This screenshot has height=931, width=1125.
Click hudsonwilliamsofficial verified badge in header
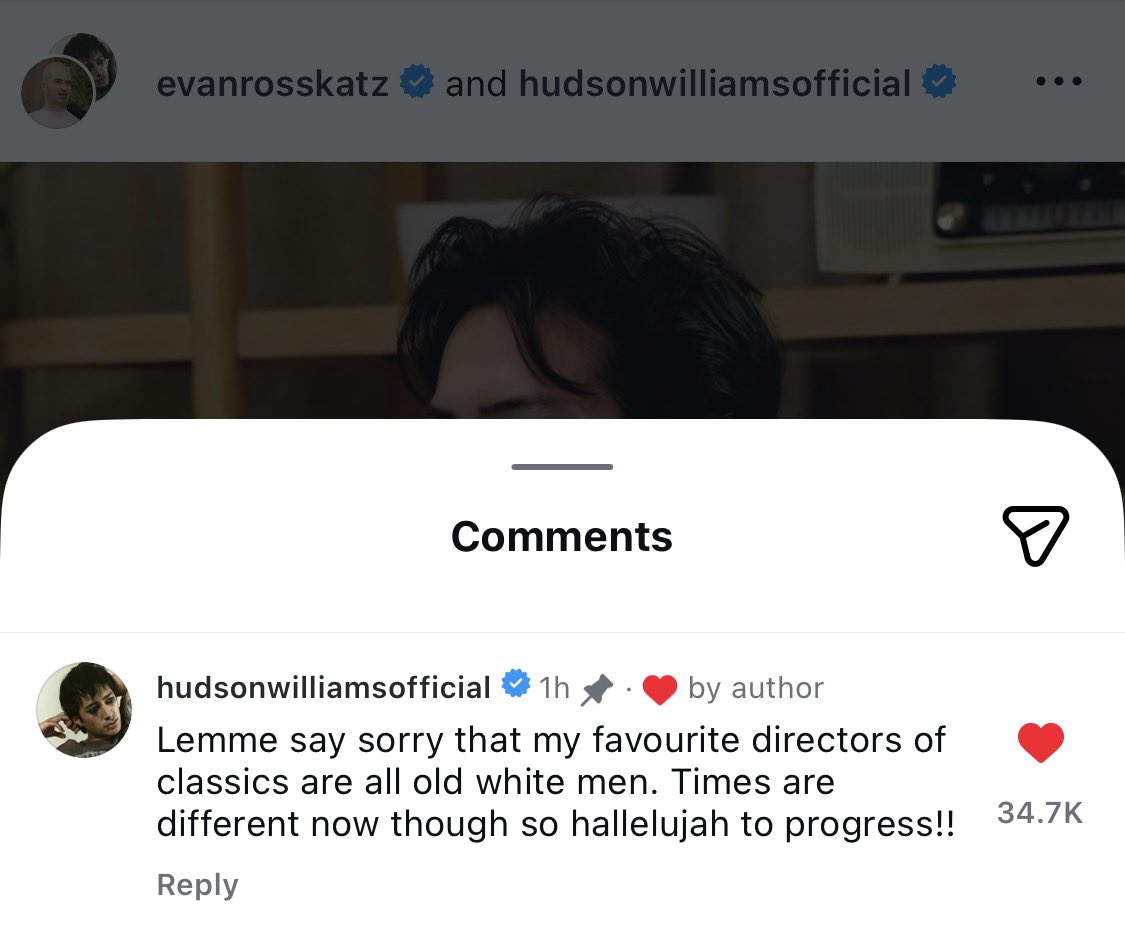938,81
